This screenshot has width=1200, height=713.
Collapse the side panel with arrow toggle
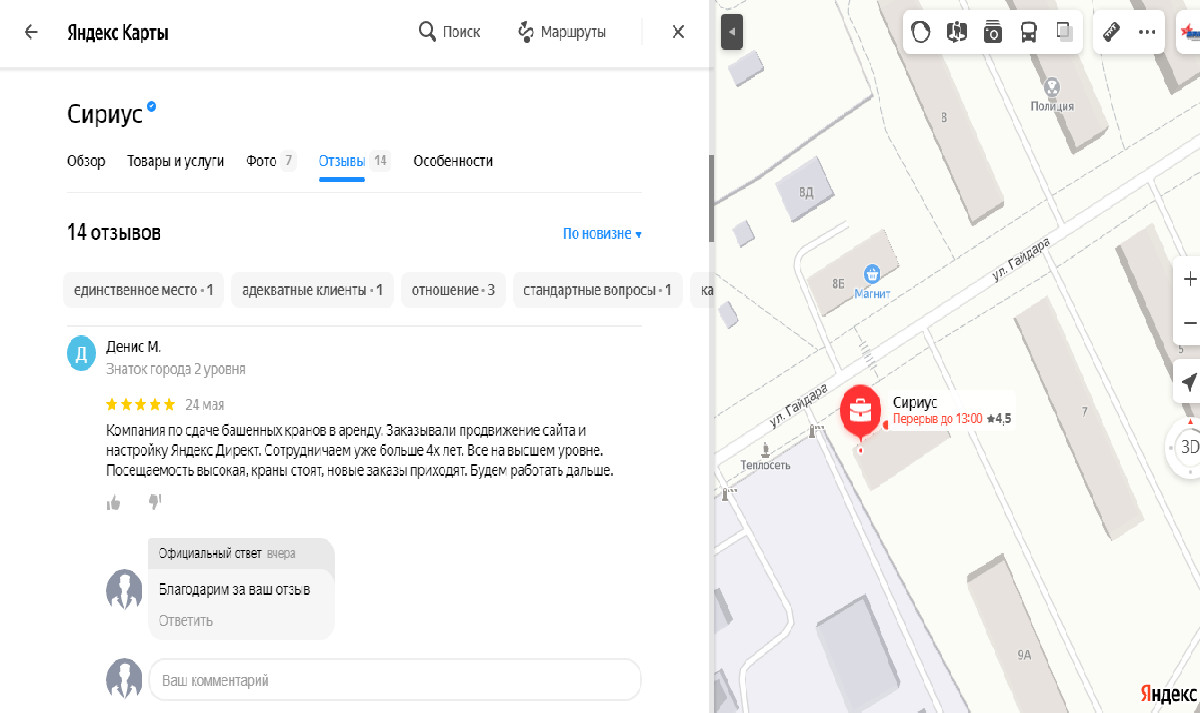click(x=732, y=32)
